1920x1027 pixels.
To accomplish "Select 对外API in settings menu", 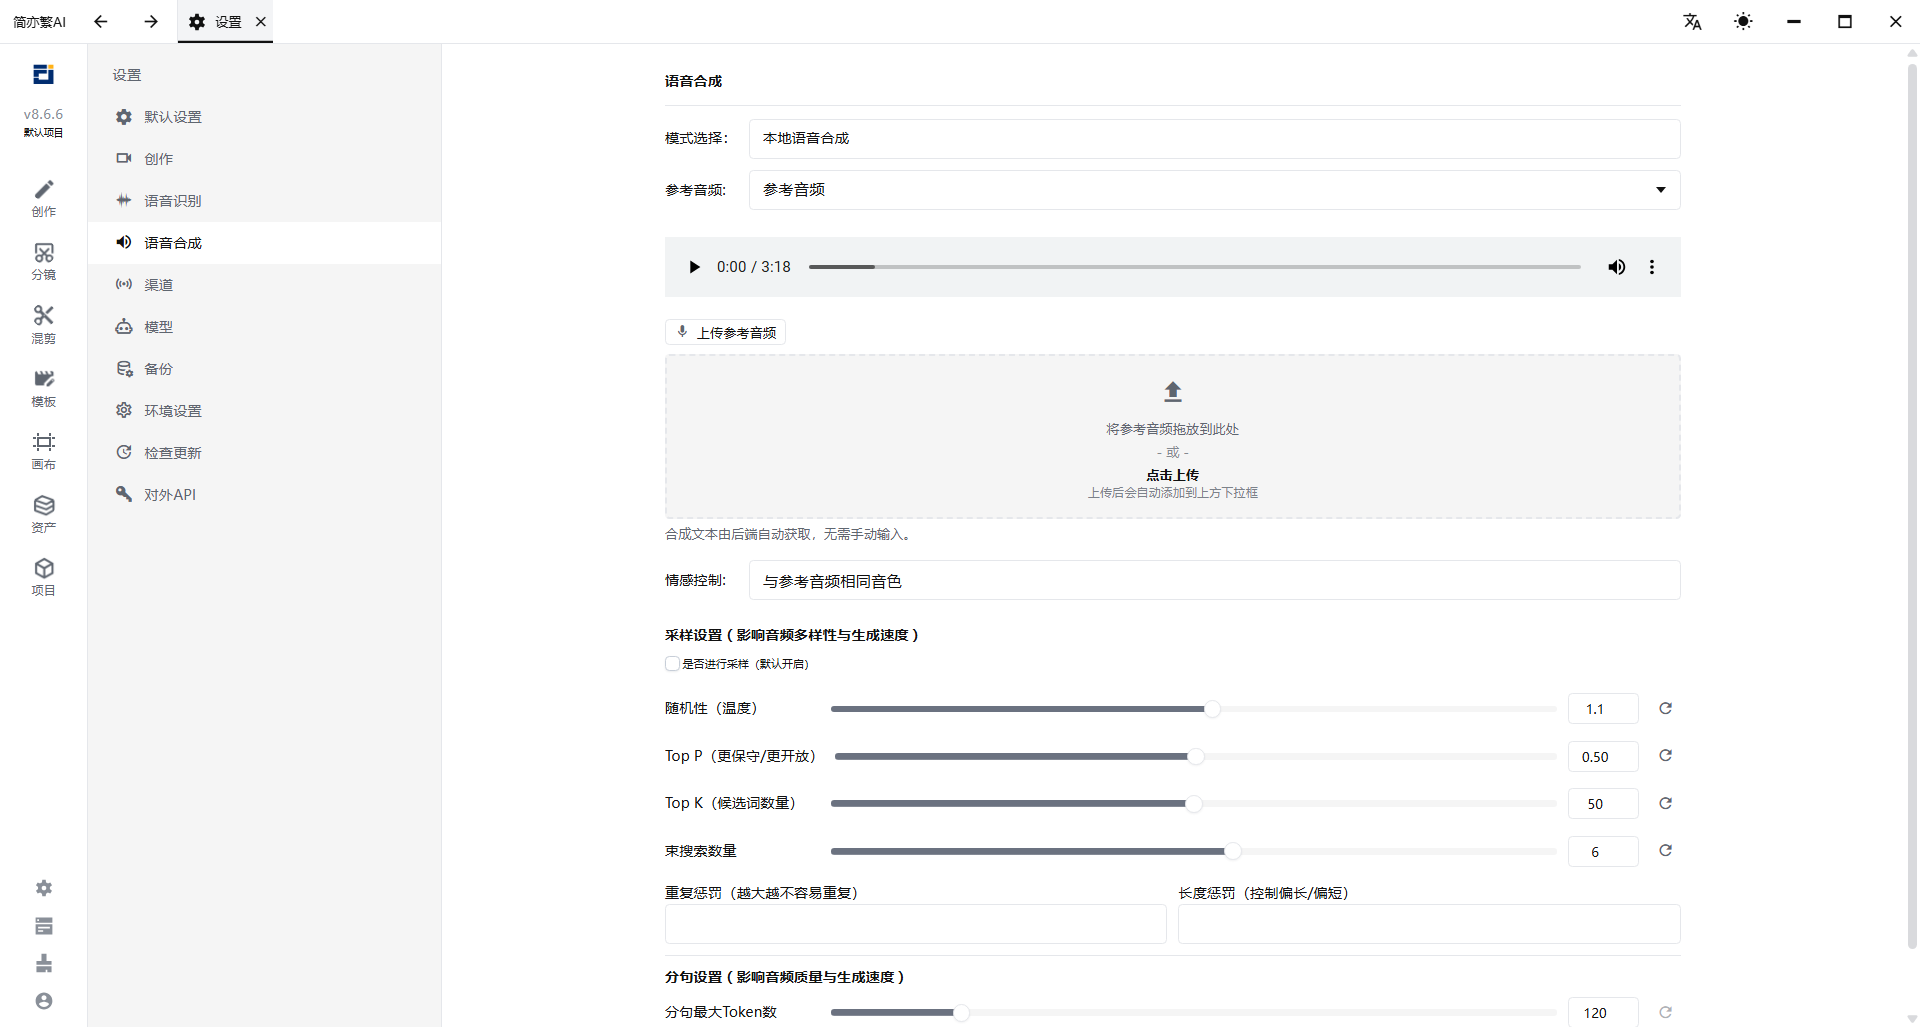I will [x=264, y=495].
